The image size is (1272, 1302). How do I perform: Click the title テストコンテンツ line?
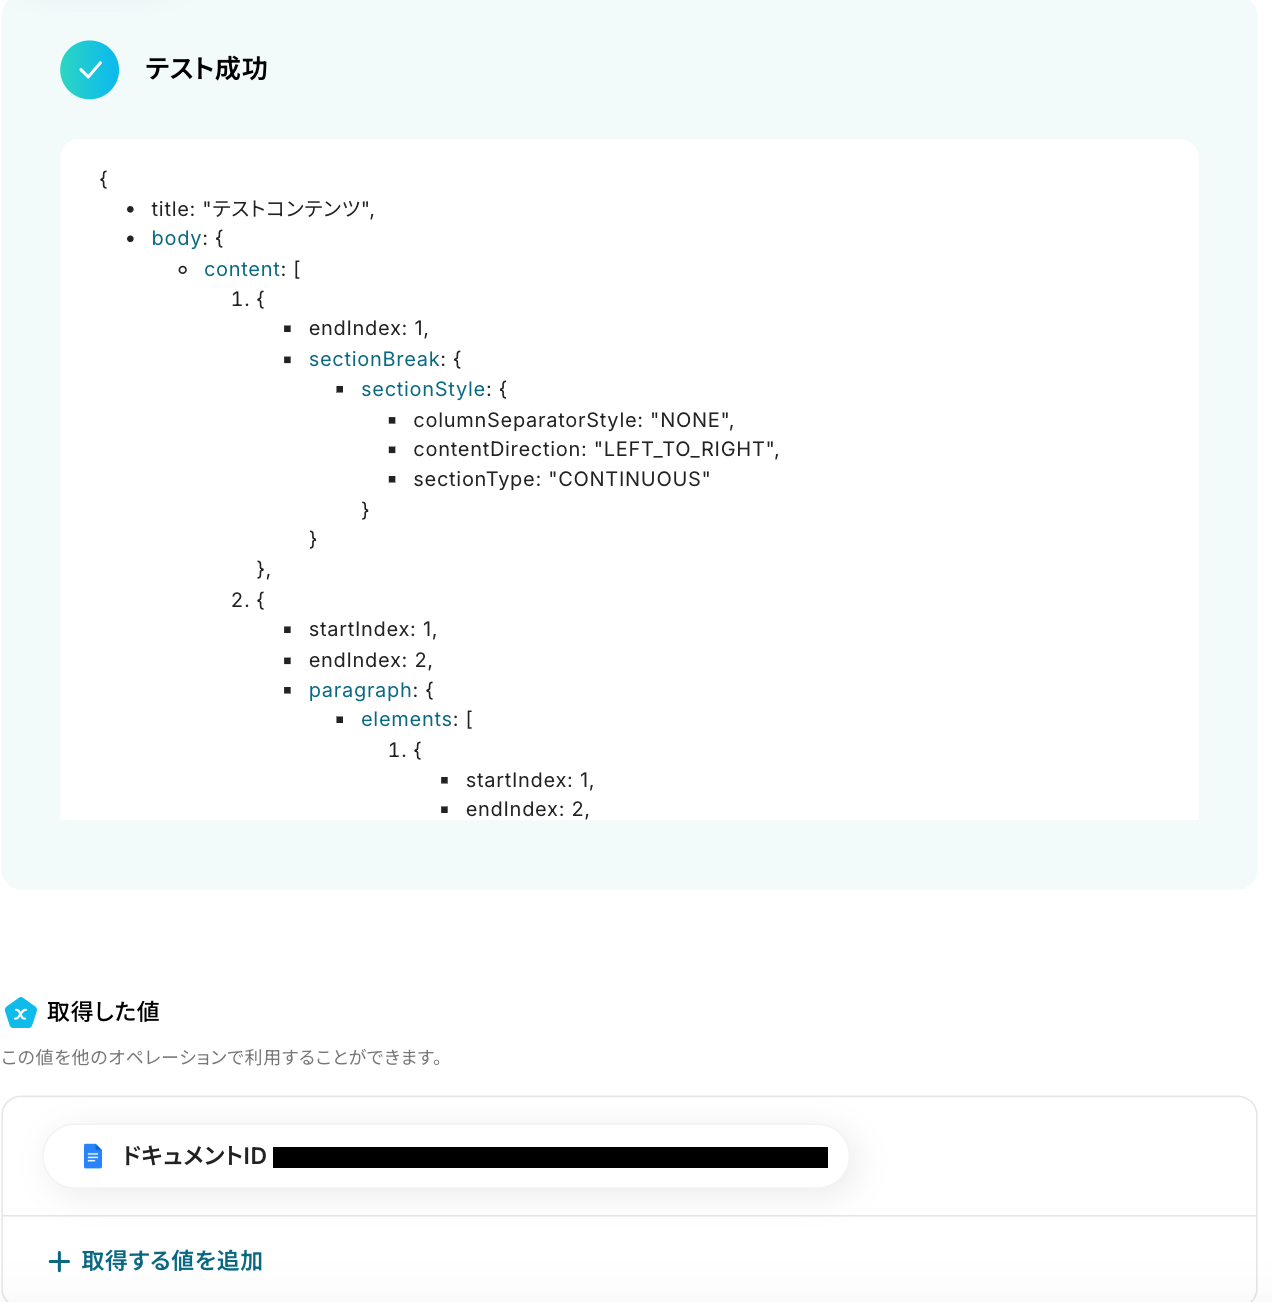(262, 209)
